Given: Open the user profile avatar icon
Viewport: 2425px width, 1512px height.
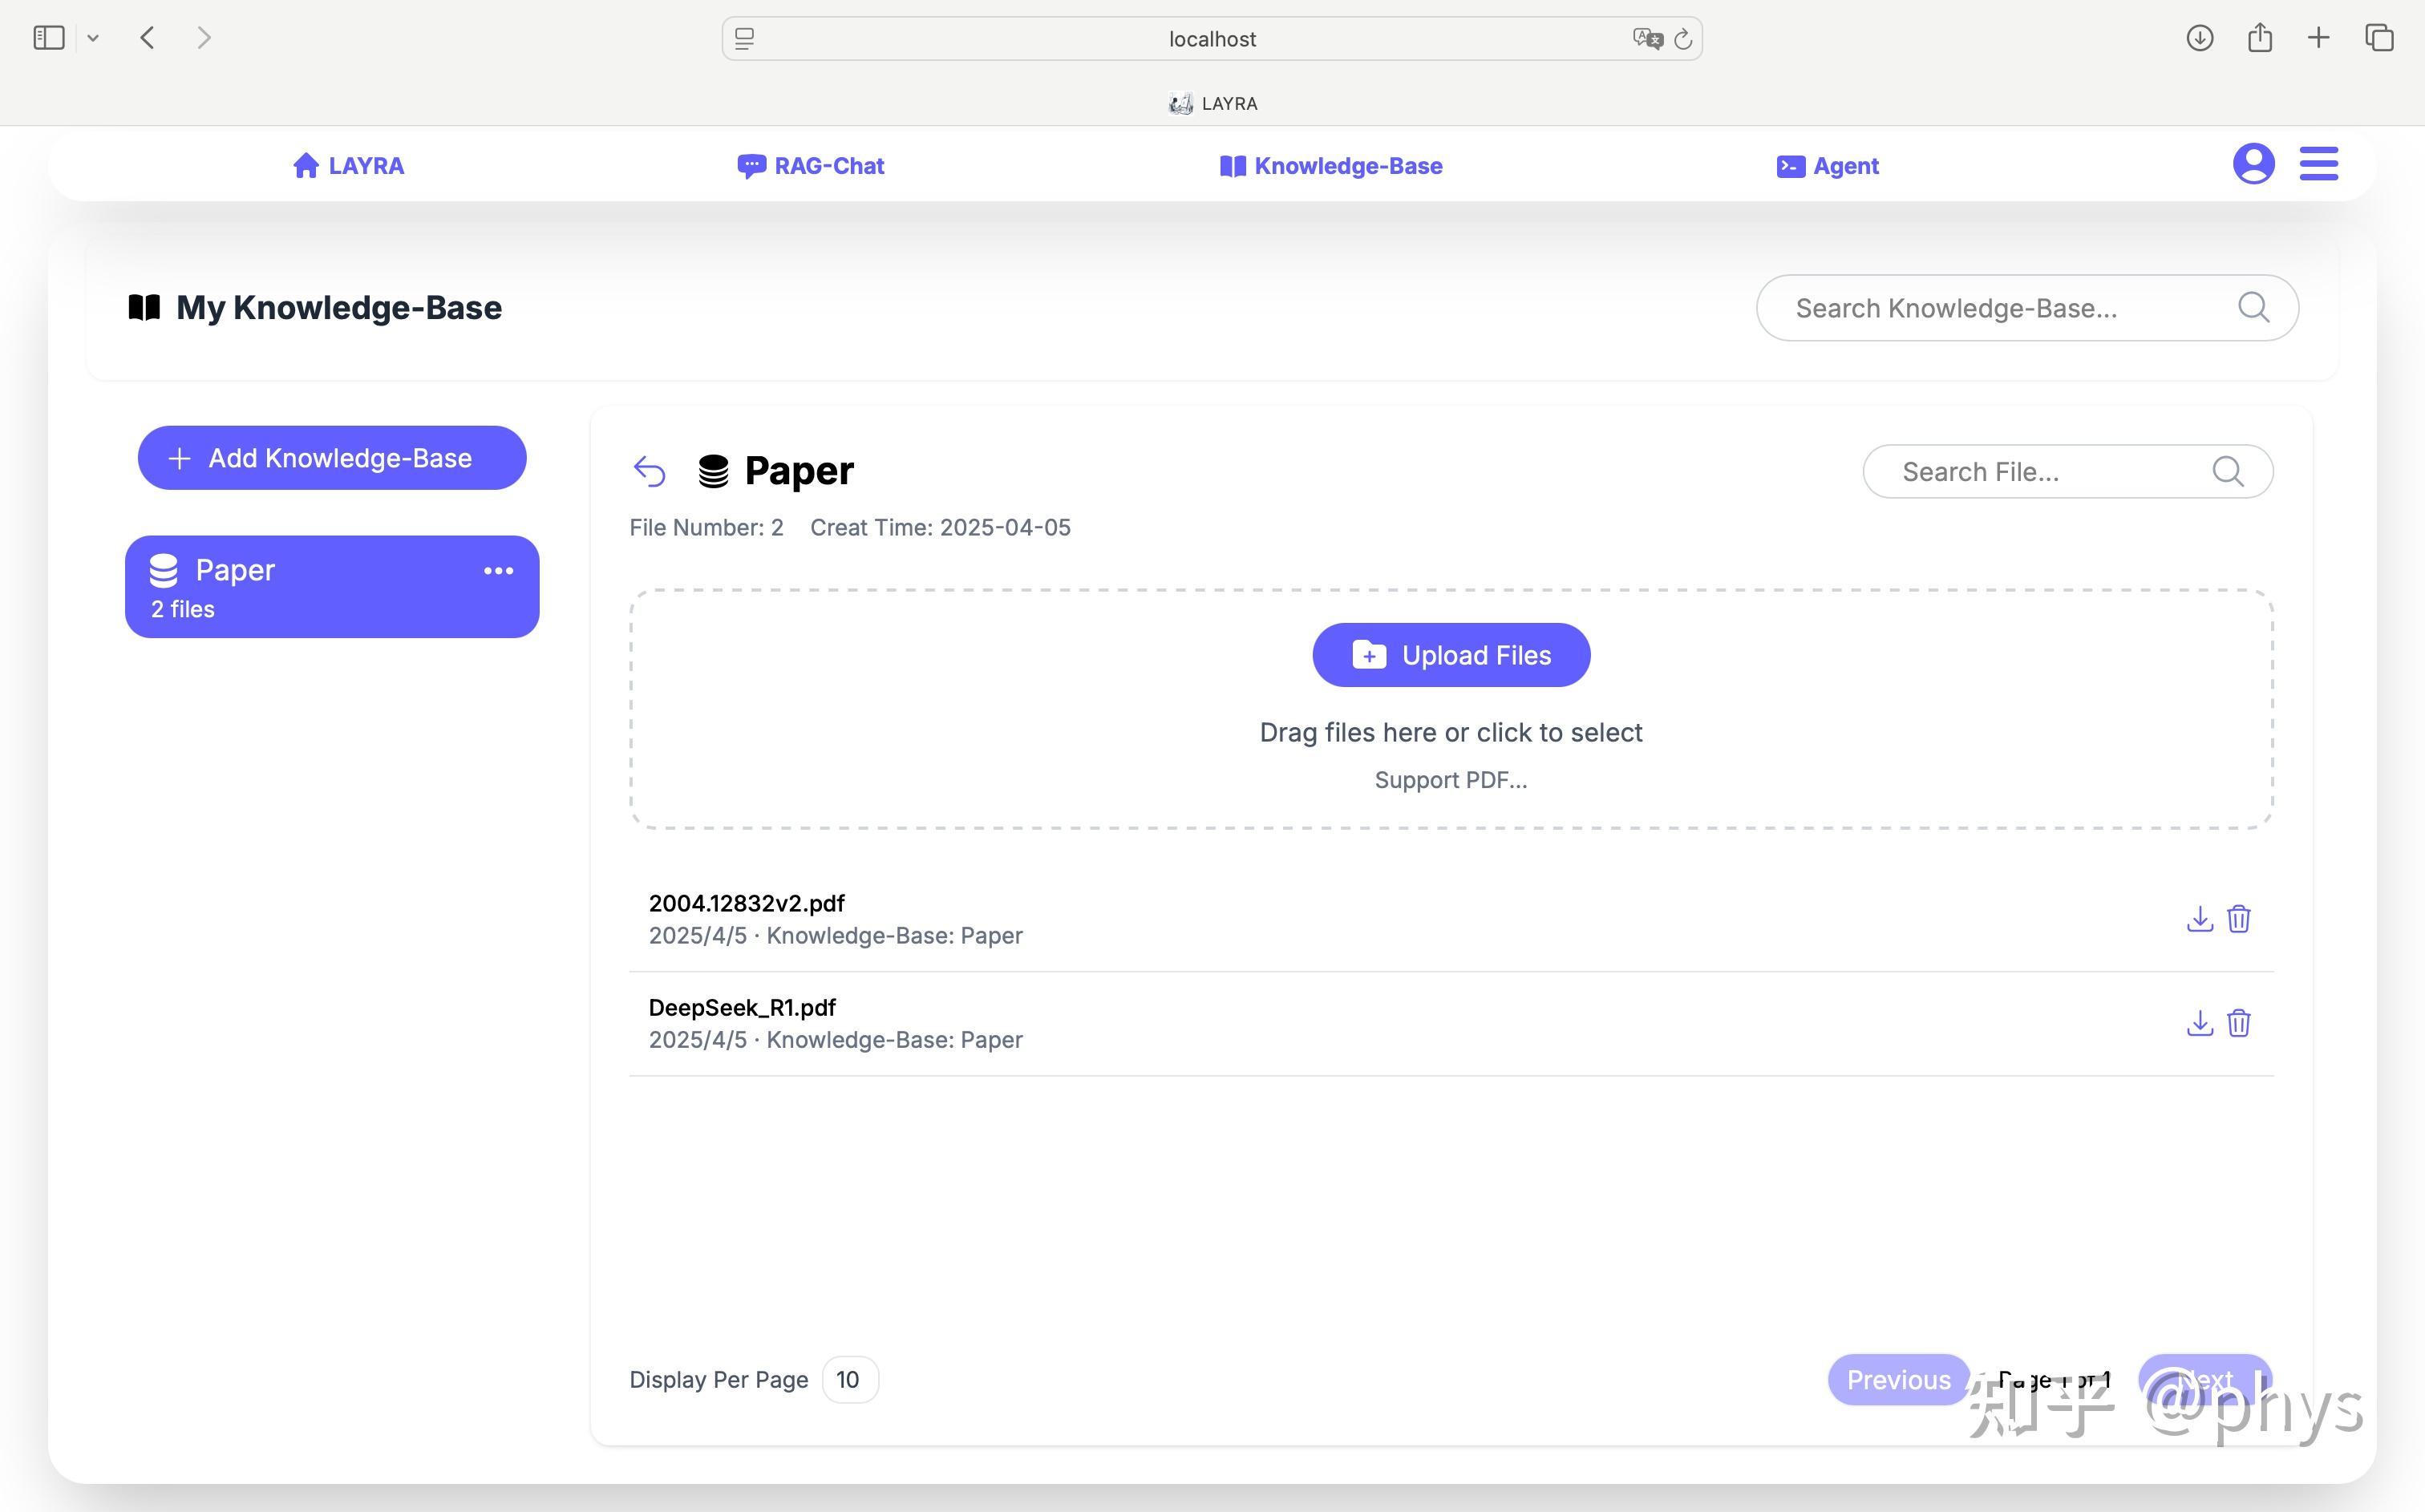Looking at the screenshot, I should point(2253,164).
